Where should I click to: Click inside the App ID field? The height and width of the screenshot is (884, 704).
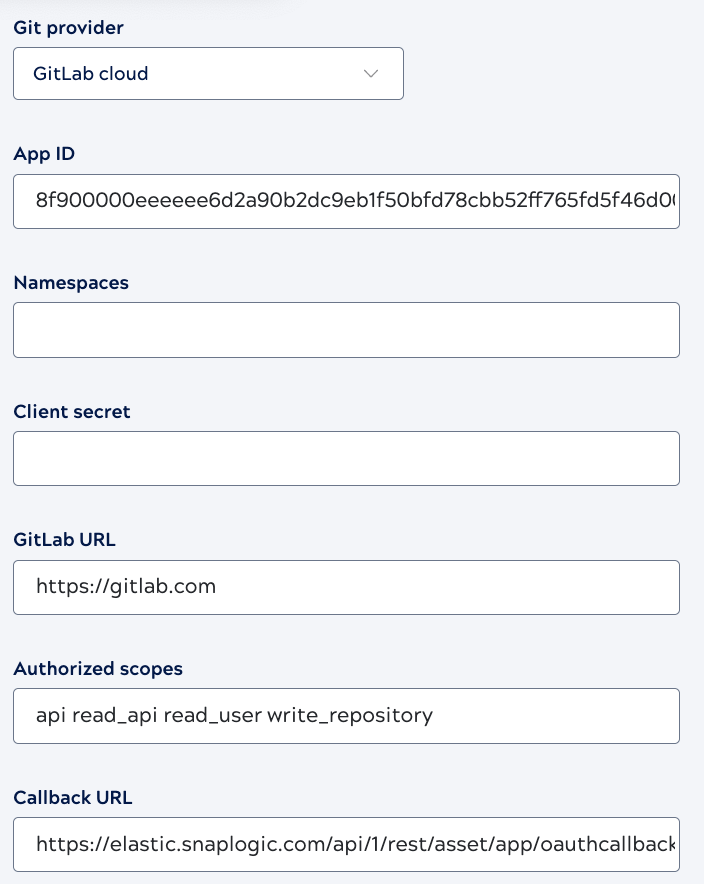pos(346,201)
